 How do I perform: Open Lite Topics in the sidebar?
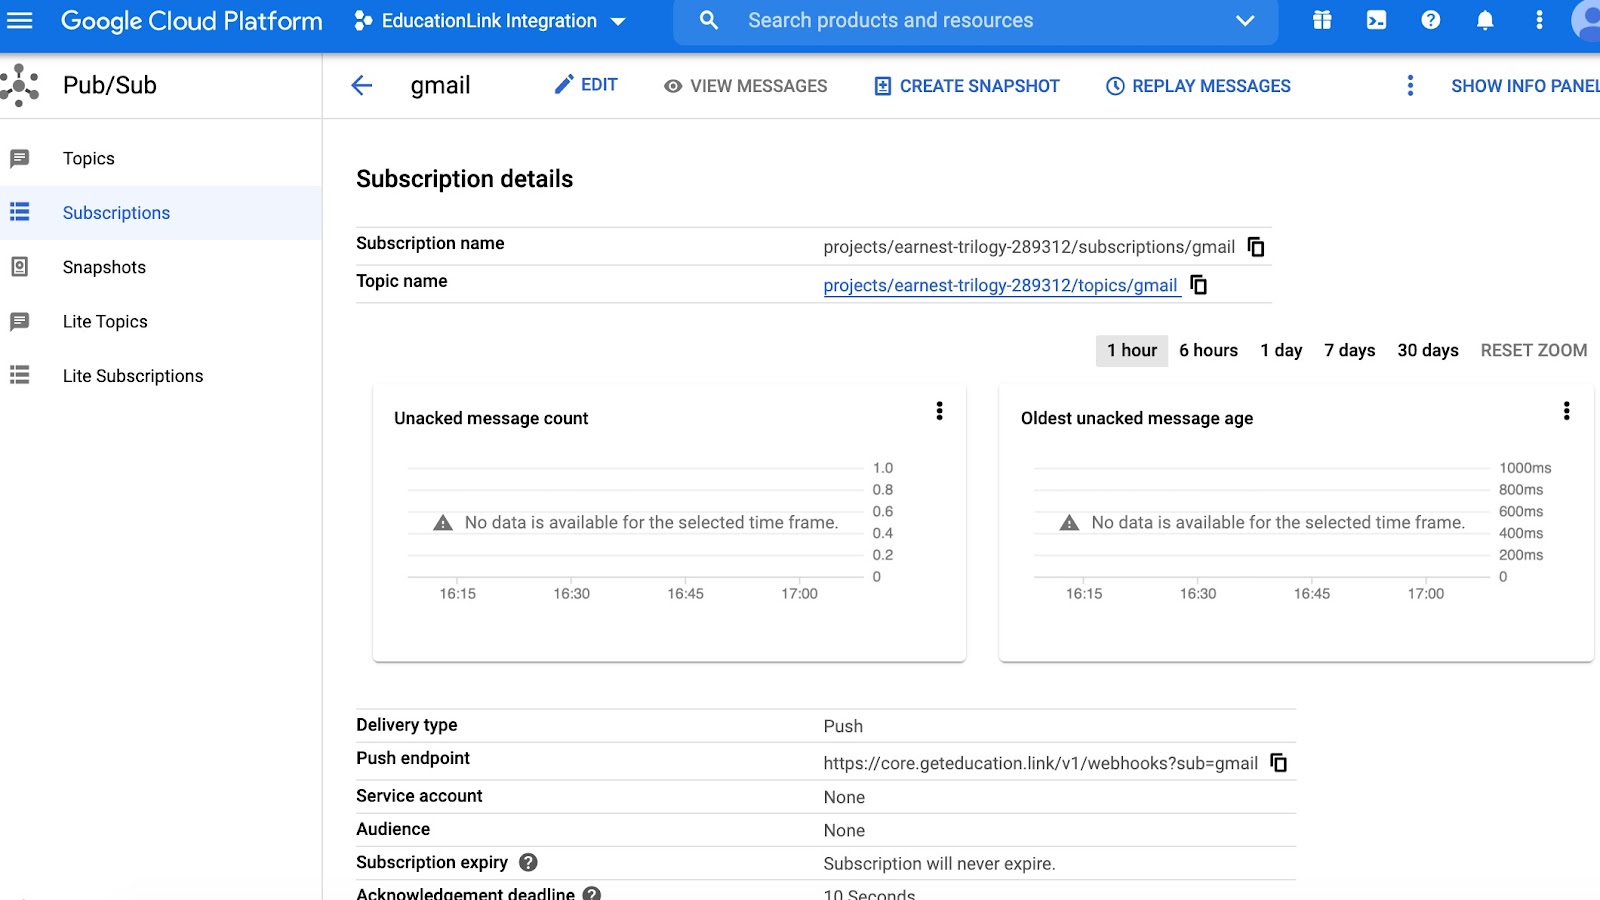(x=161, y=321)
